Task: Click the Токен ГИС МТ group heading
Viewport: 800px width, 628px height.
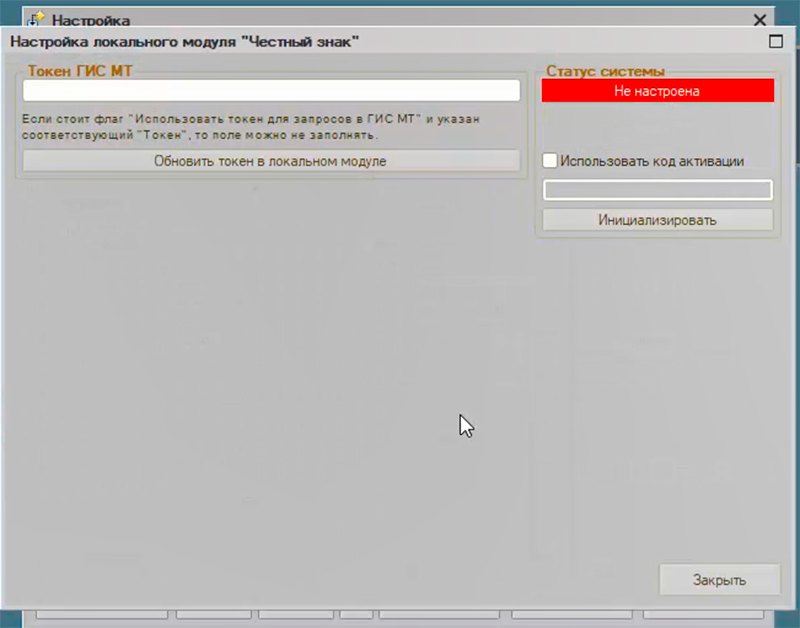Action: 80,71
